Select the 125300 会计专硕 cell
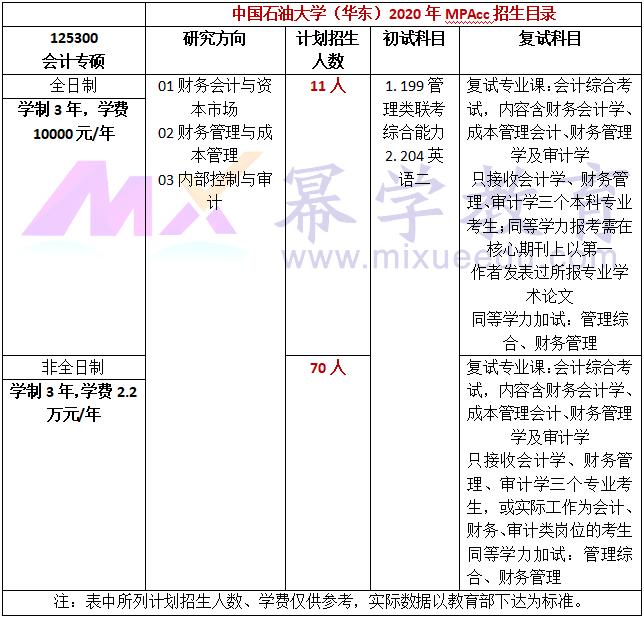This screenshot has width=644, height=618. click(x=73, y=50)
